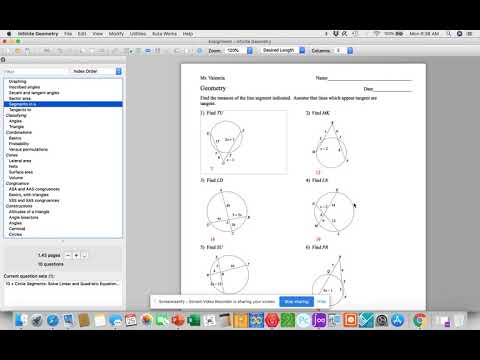Open the Kuta Works menu
The height and width of the screenshot is (360, 480).
164,34
